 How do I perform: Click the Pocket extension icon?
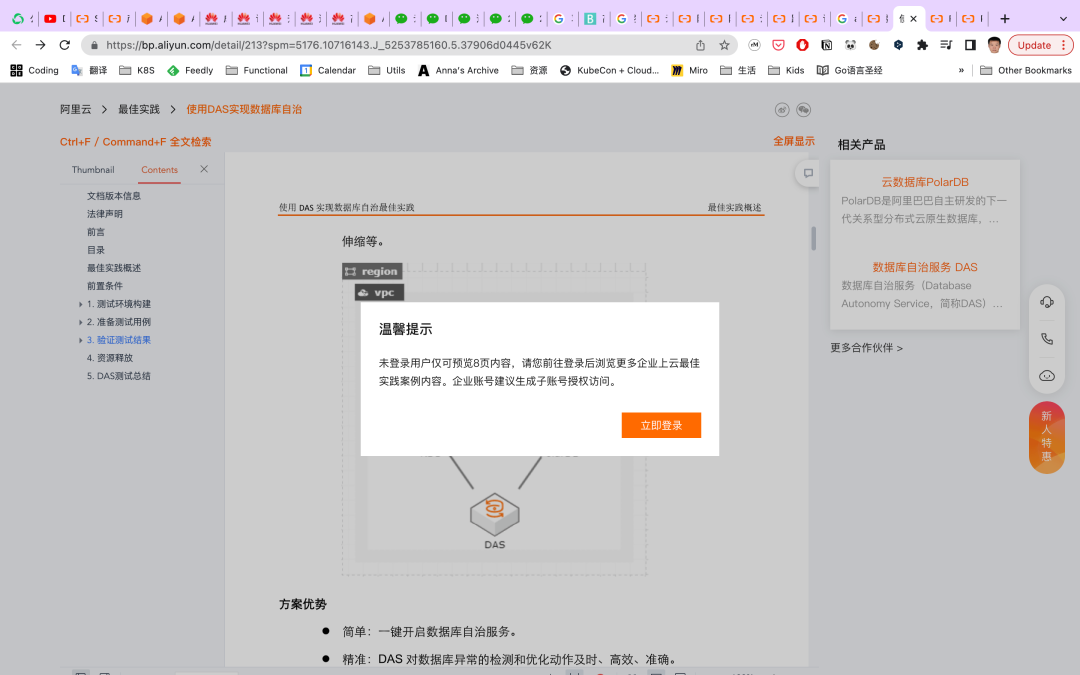[x=778, y=45]
